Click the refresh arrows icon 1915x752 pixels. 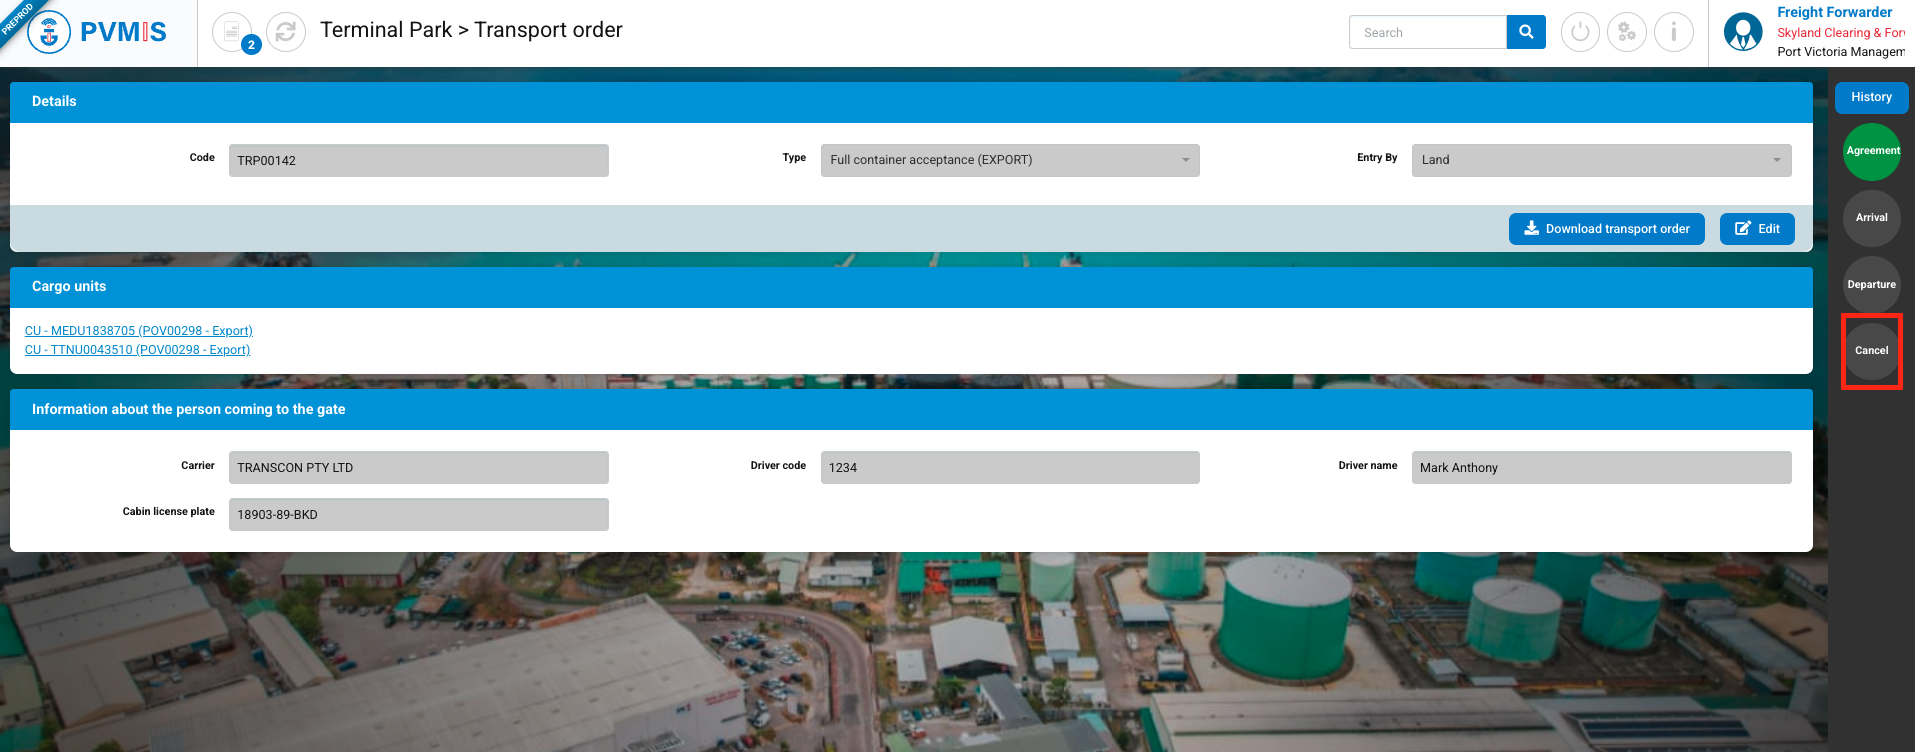286,32
